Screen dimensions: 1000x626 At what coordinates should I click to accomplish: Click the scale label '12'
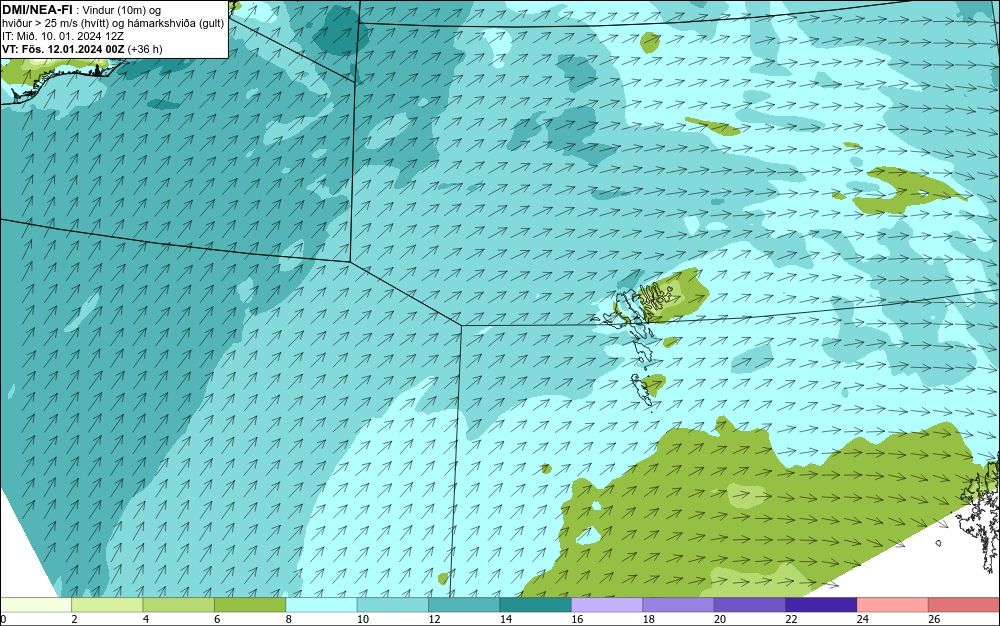(434, 619)
